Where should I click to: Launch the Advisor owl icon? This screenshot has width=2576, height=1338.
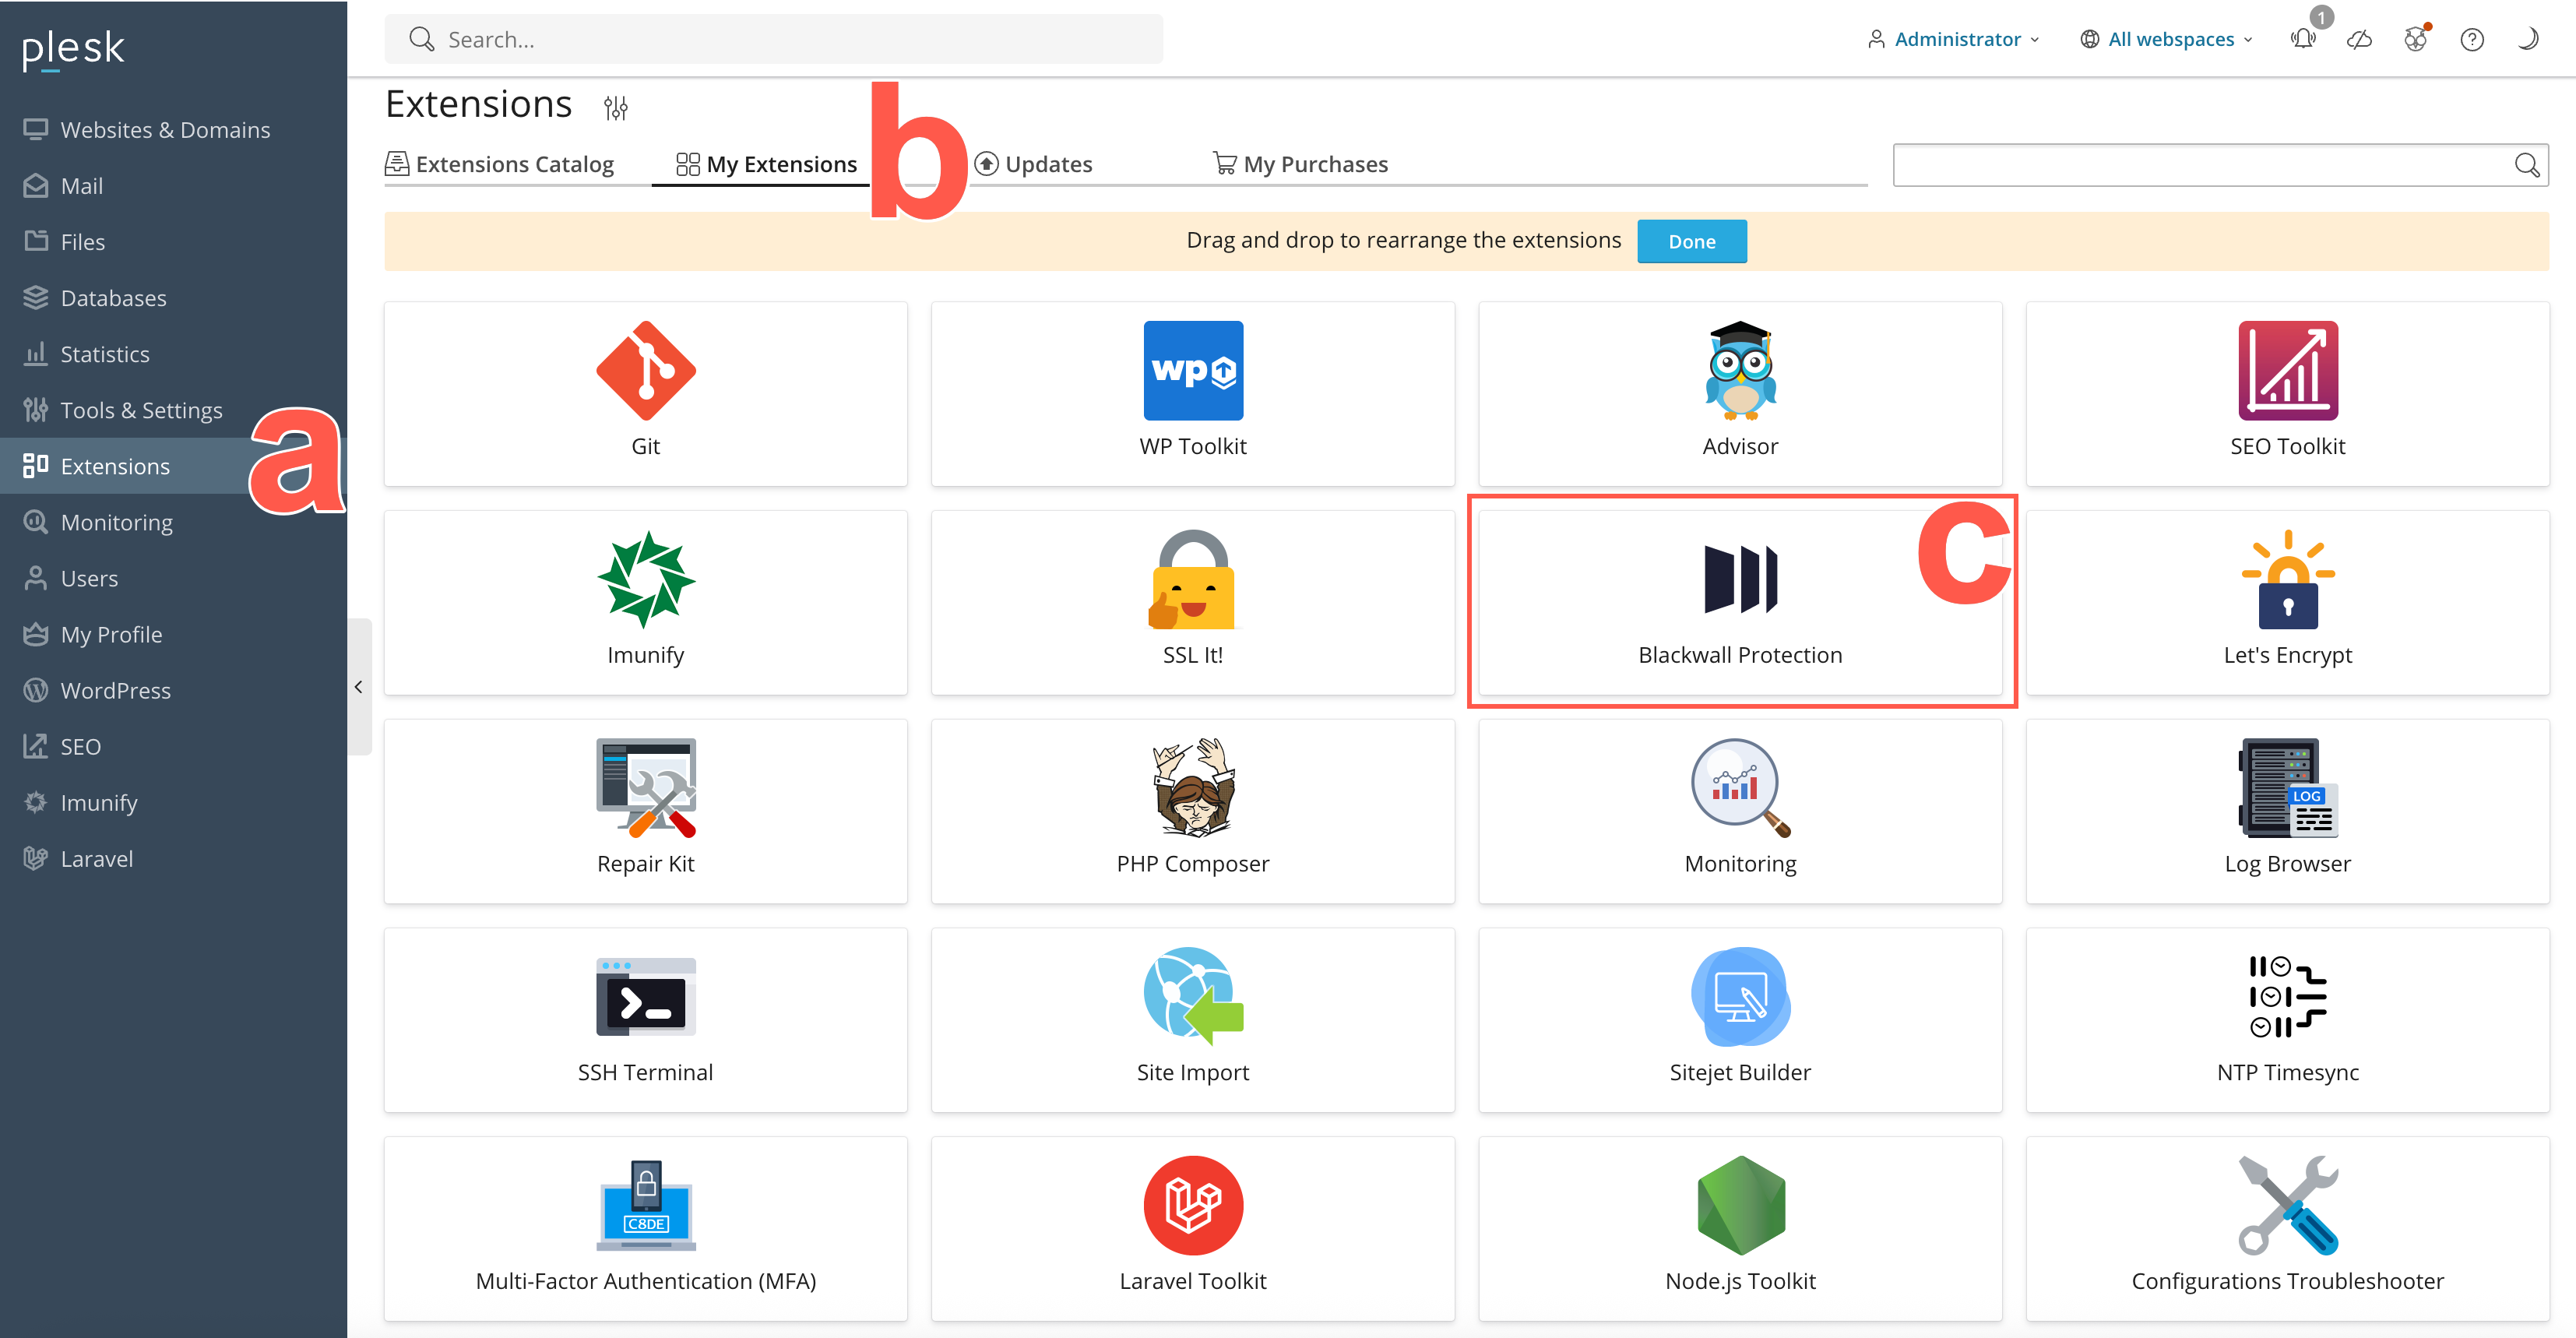tap(1739, 371)
